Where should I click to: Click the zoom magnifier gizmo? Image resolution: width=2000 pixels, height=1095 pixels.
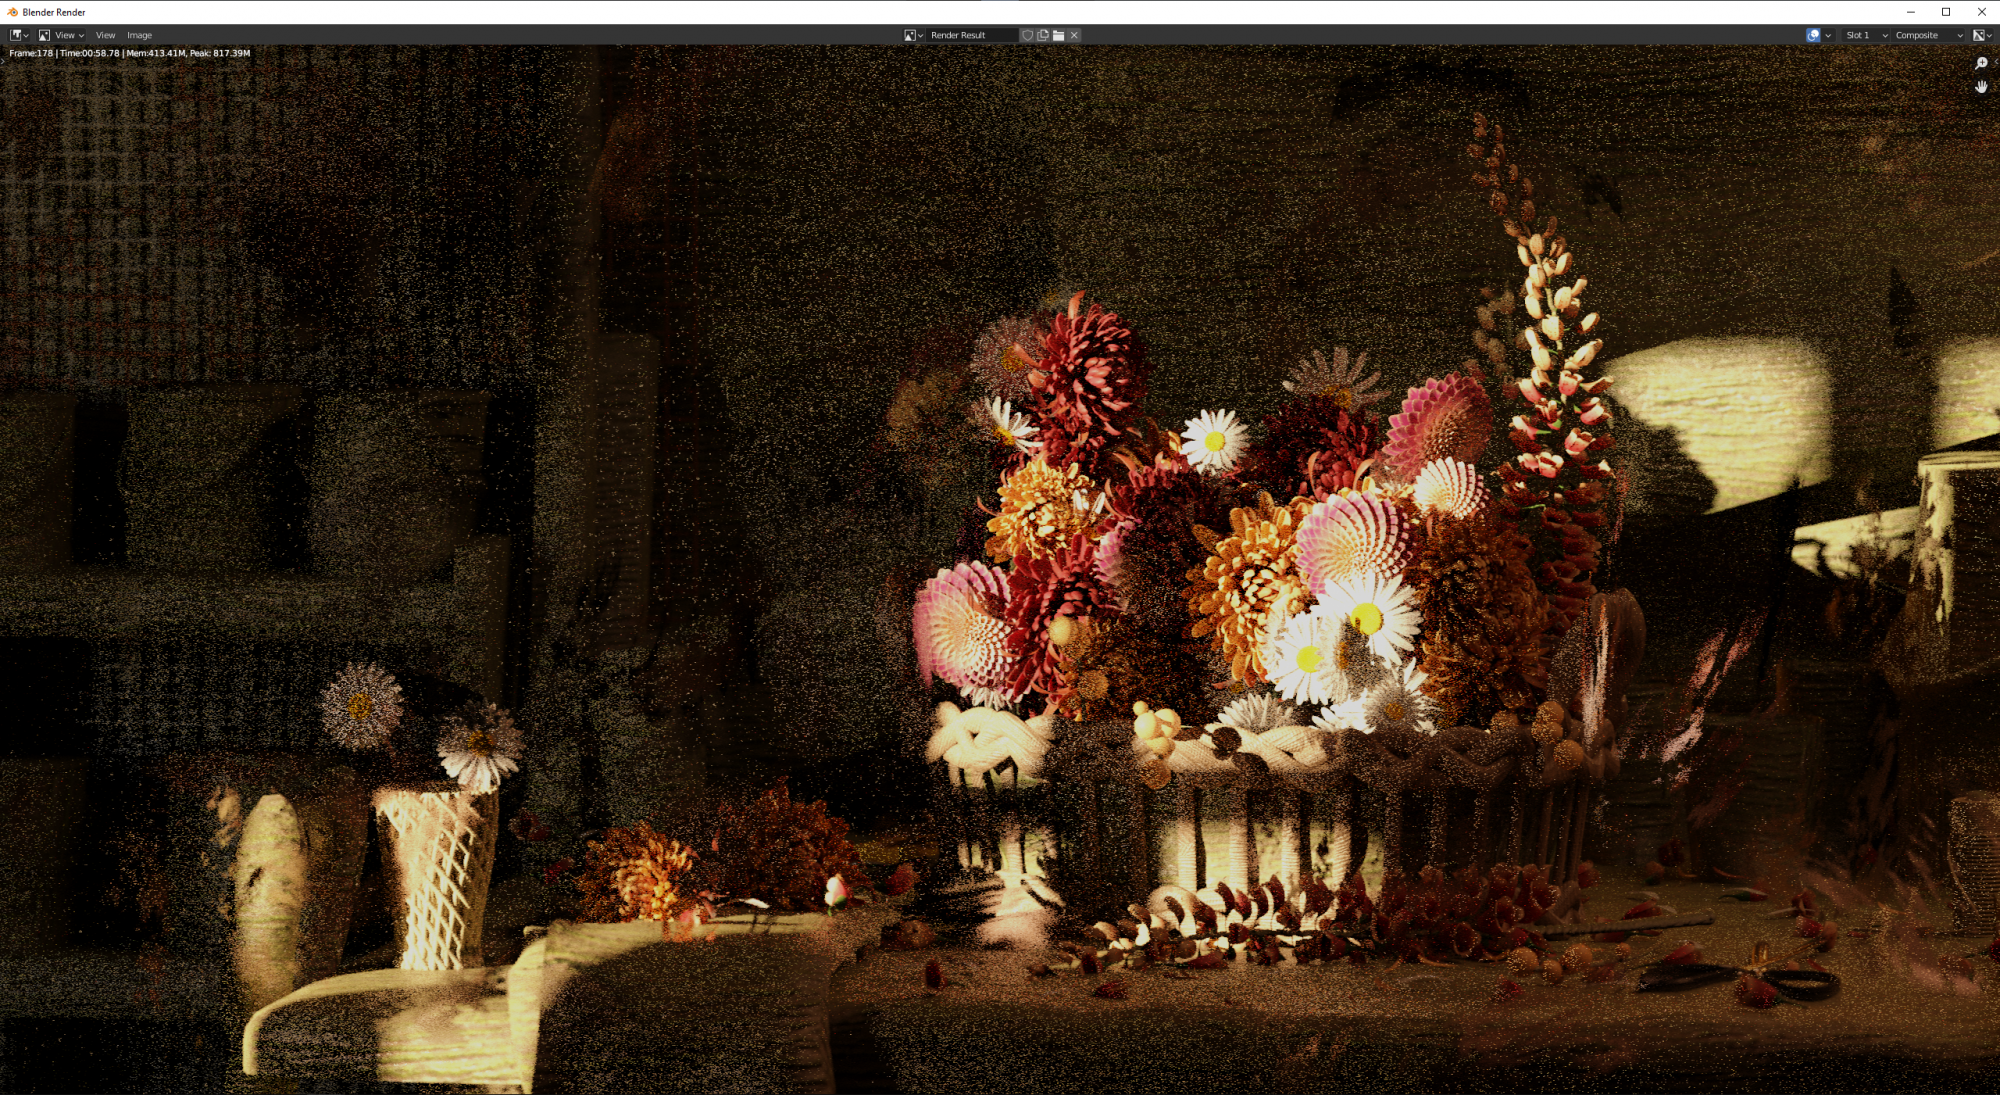(1981, 63)
